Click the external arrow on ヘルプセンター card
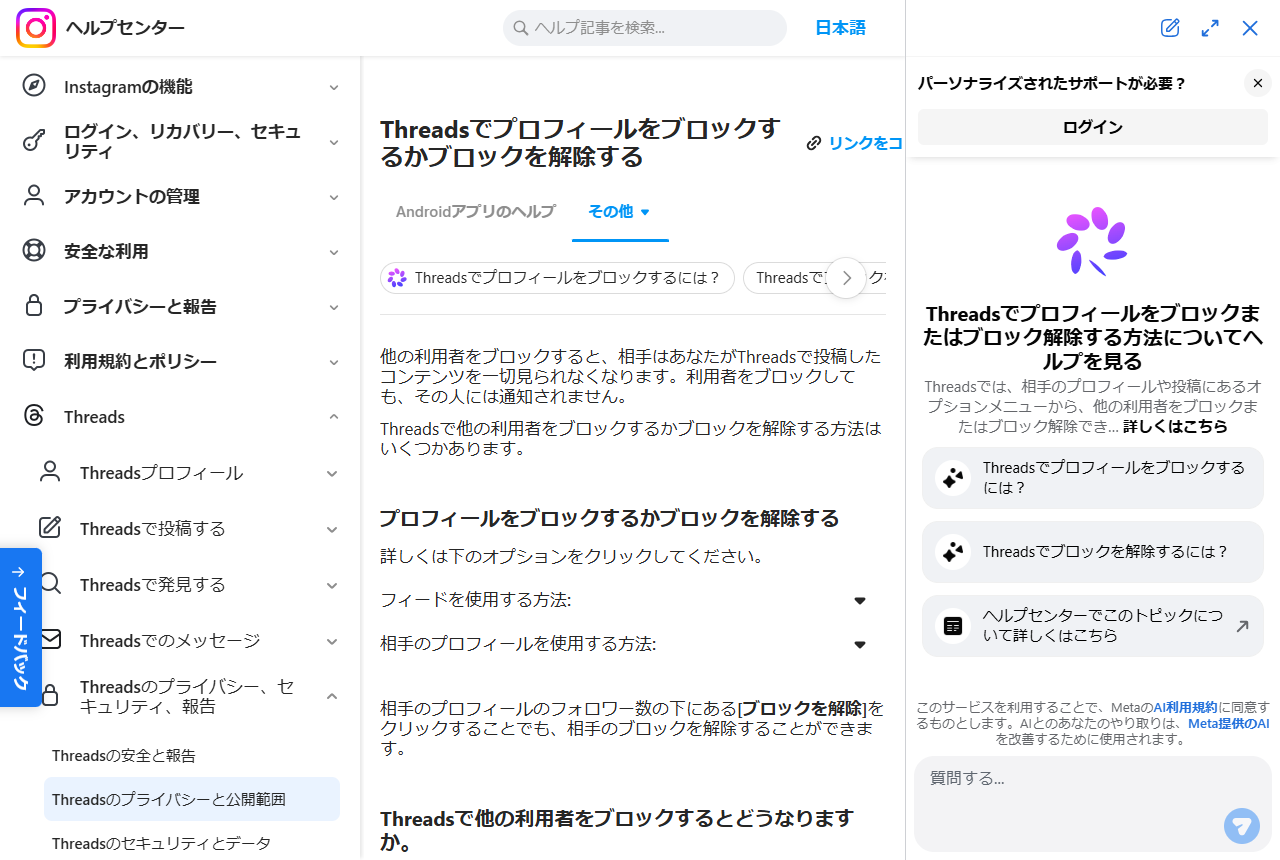This screenshot has width=1280, height=860. [x=1242, y=626]
